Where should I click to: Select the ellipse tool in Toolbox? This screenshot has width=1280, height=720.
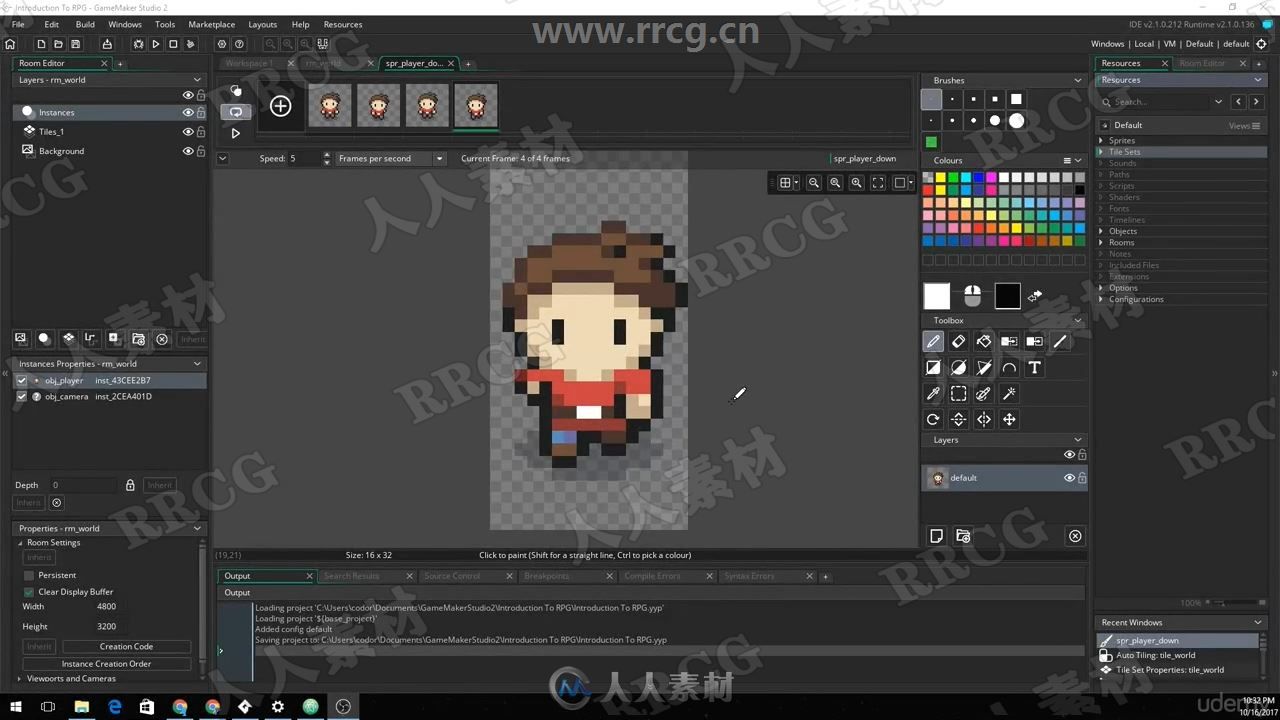(x=958, y=368)
